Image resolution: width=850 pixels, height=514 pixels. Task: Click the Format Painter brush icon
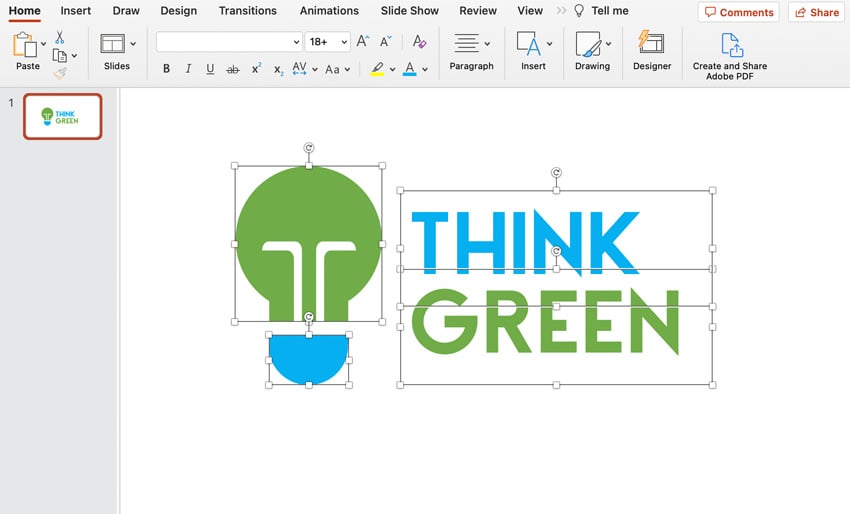pos(60,72)
